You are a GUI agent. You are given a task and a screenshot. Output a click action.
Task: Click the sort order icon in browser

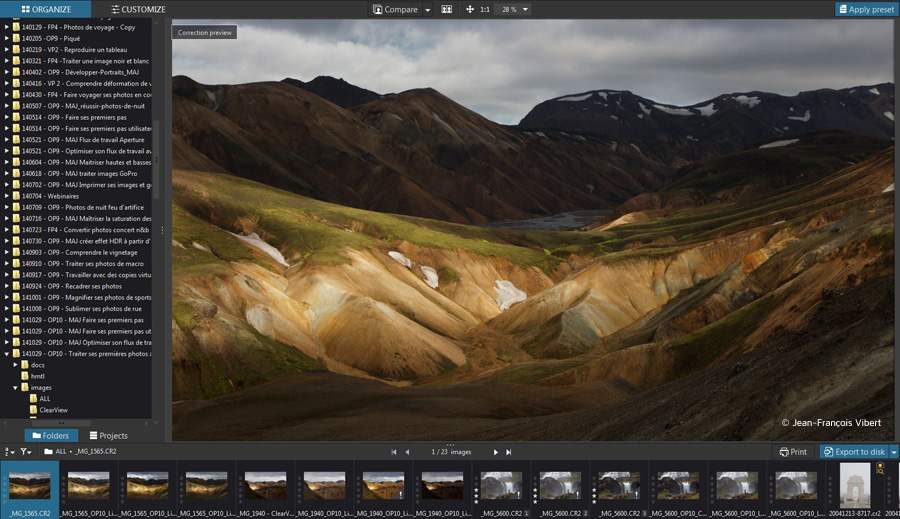(x=9, y=452)
